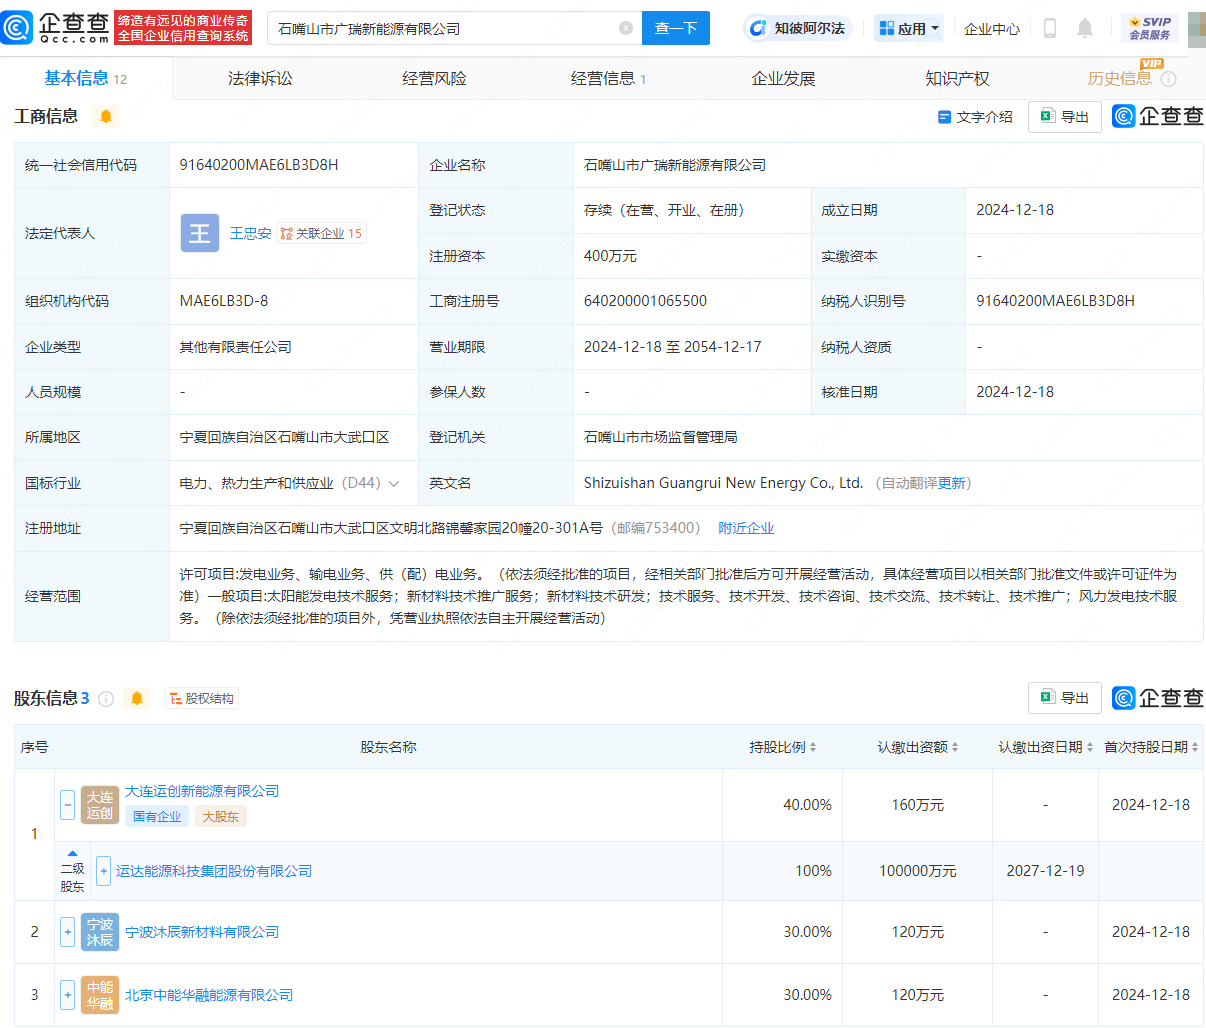Collapse the 大连运创新能源 shareholder row
Image resolution: width=1206 pixels, height=1028 pixels.
pos(67,805)
